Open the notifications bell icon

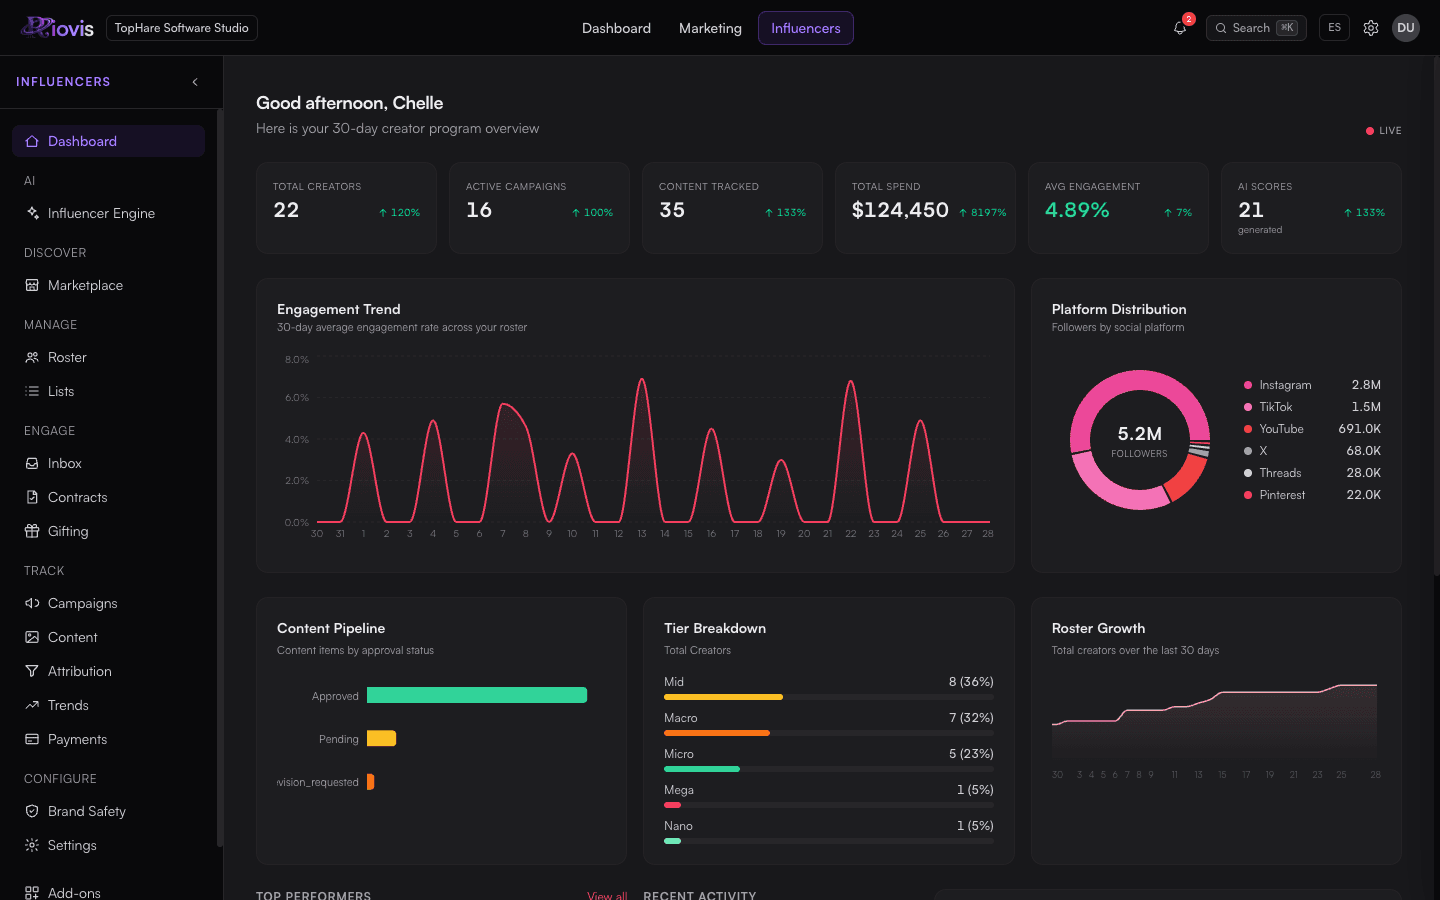[x=1180, y=28]
